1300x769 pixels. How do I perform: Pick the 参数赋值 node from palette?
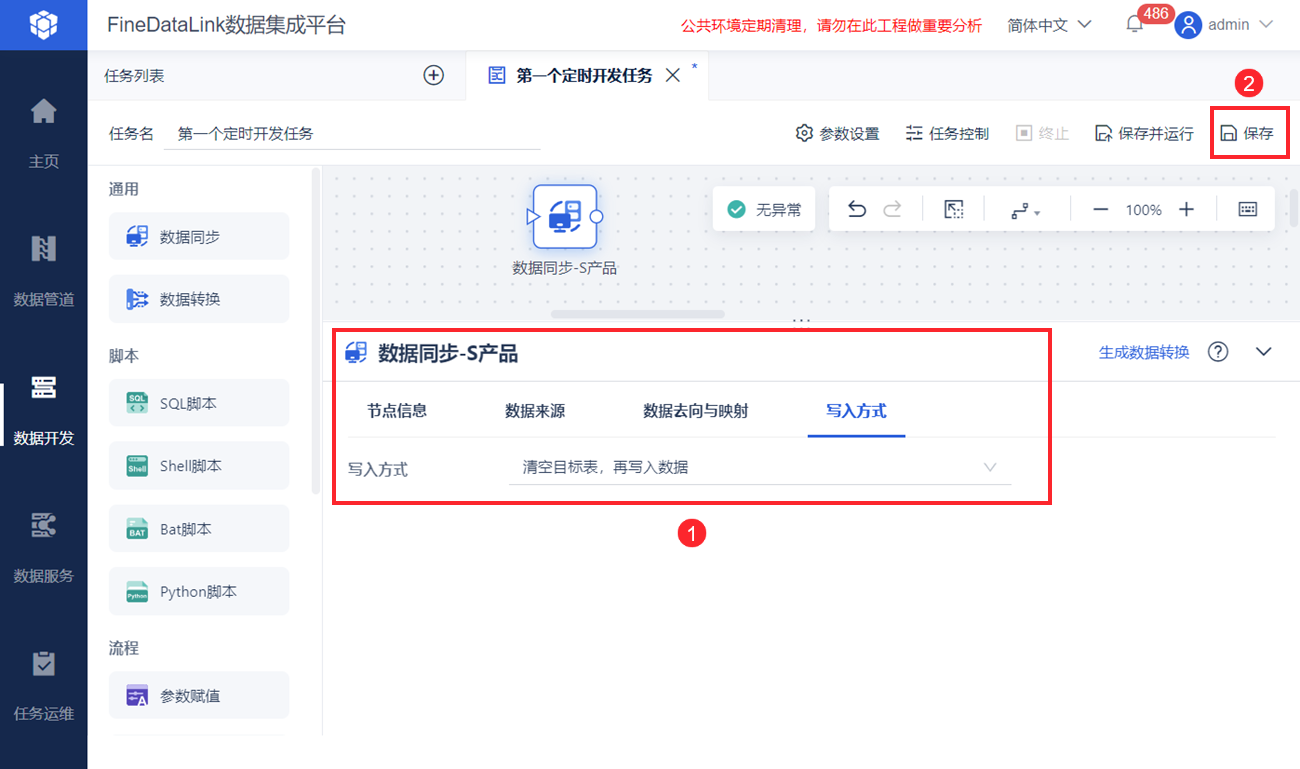coord(199,696)
